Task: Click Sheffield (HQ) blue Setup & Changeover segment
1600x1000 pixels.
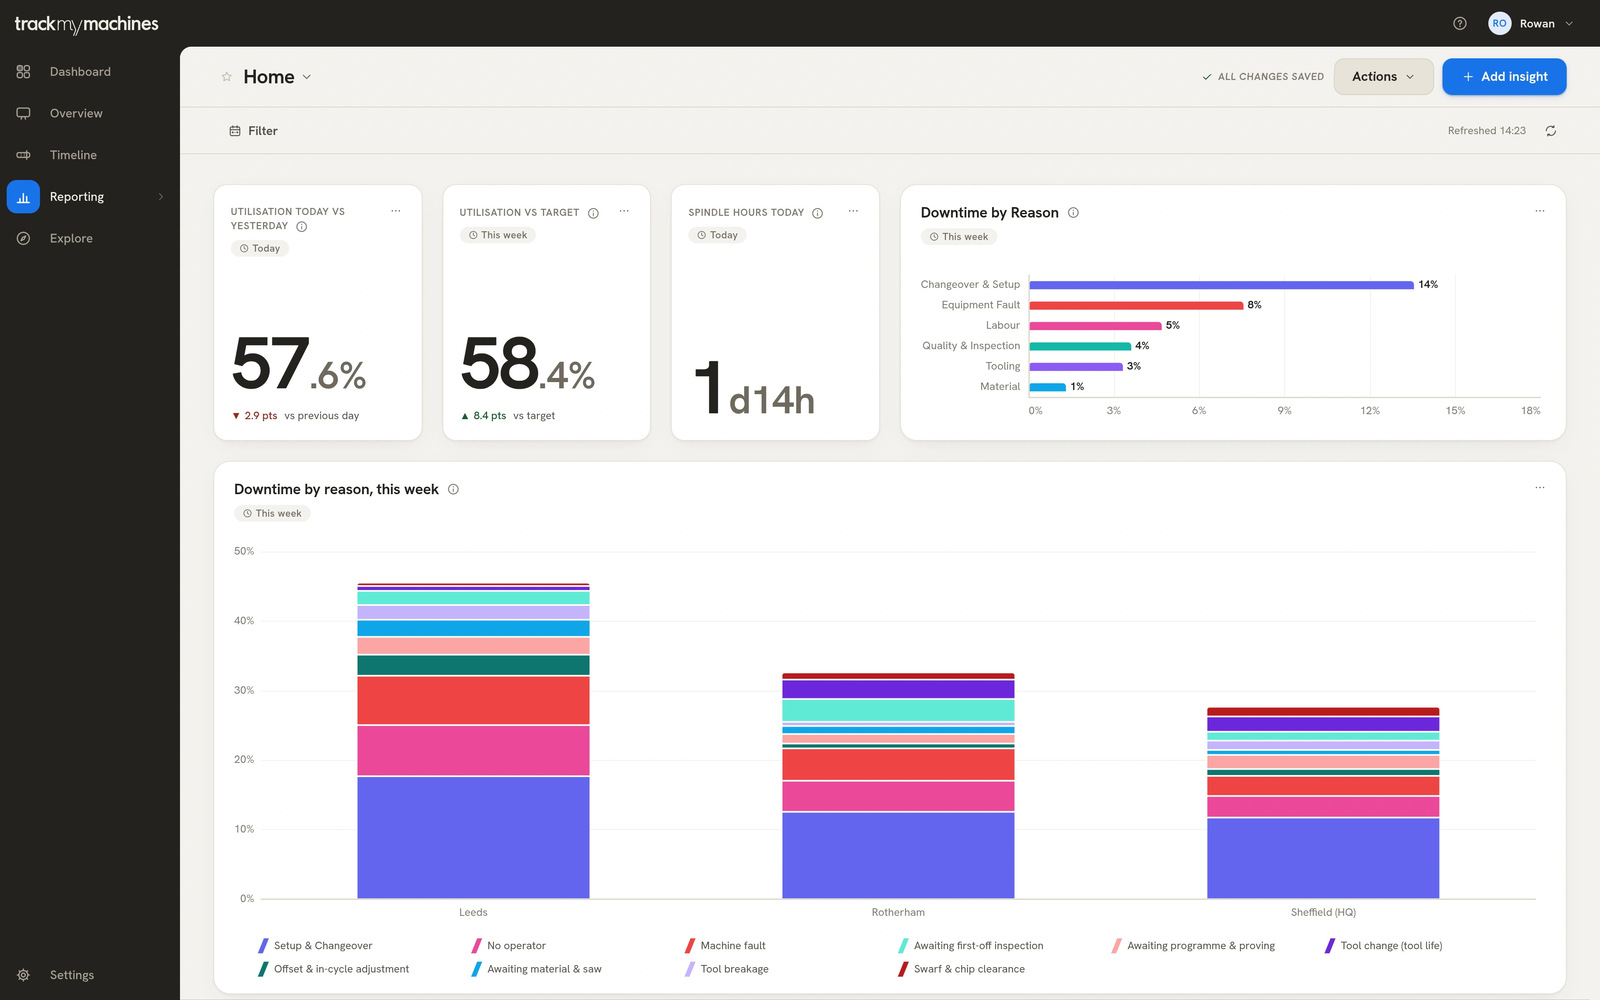Action: pos(1323,858)
